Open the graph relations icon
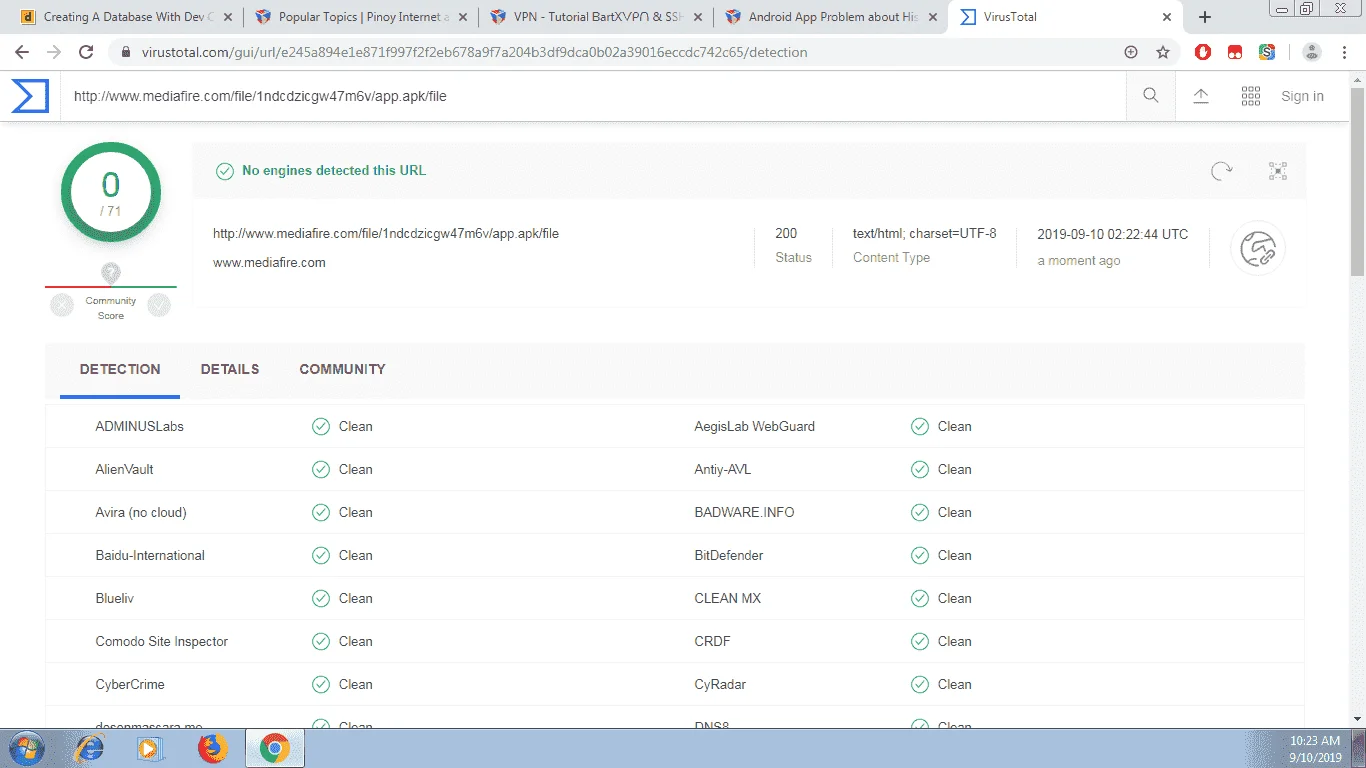 click(1278, 171)
